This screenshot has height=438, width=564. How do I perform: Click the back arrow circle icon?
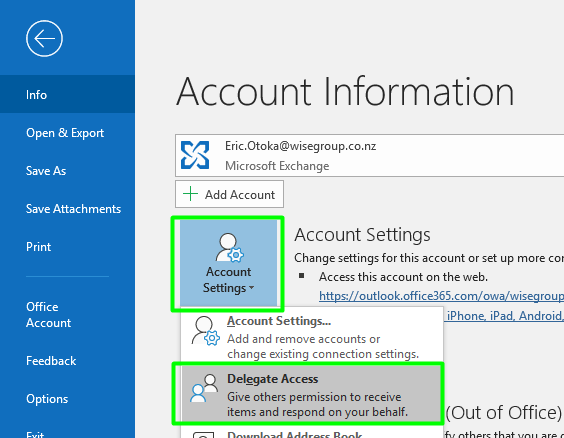[44, 38]
